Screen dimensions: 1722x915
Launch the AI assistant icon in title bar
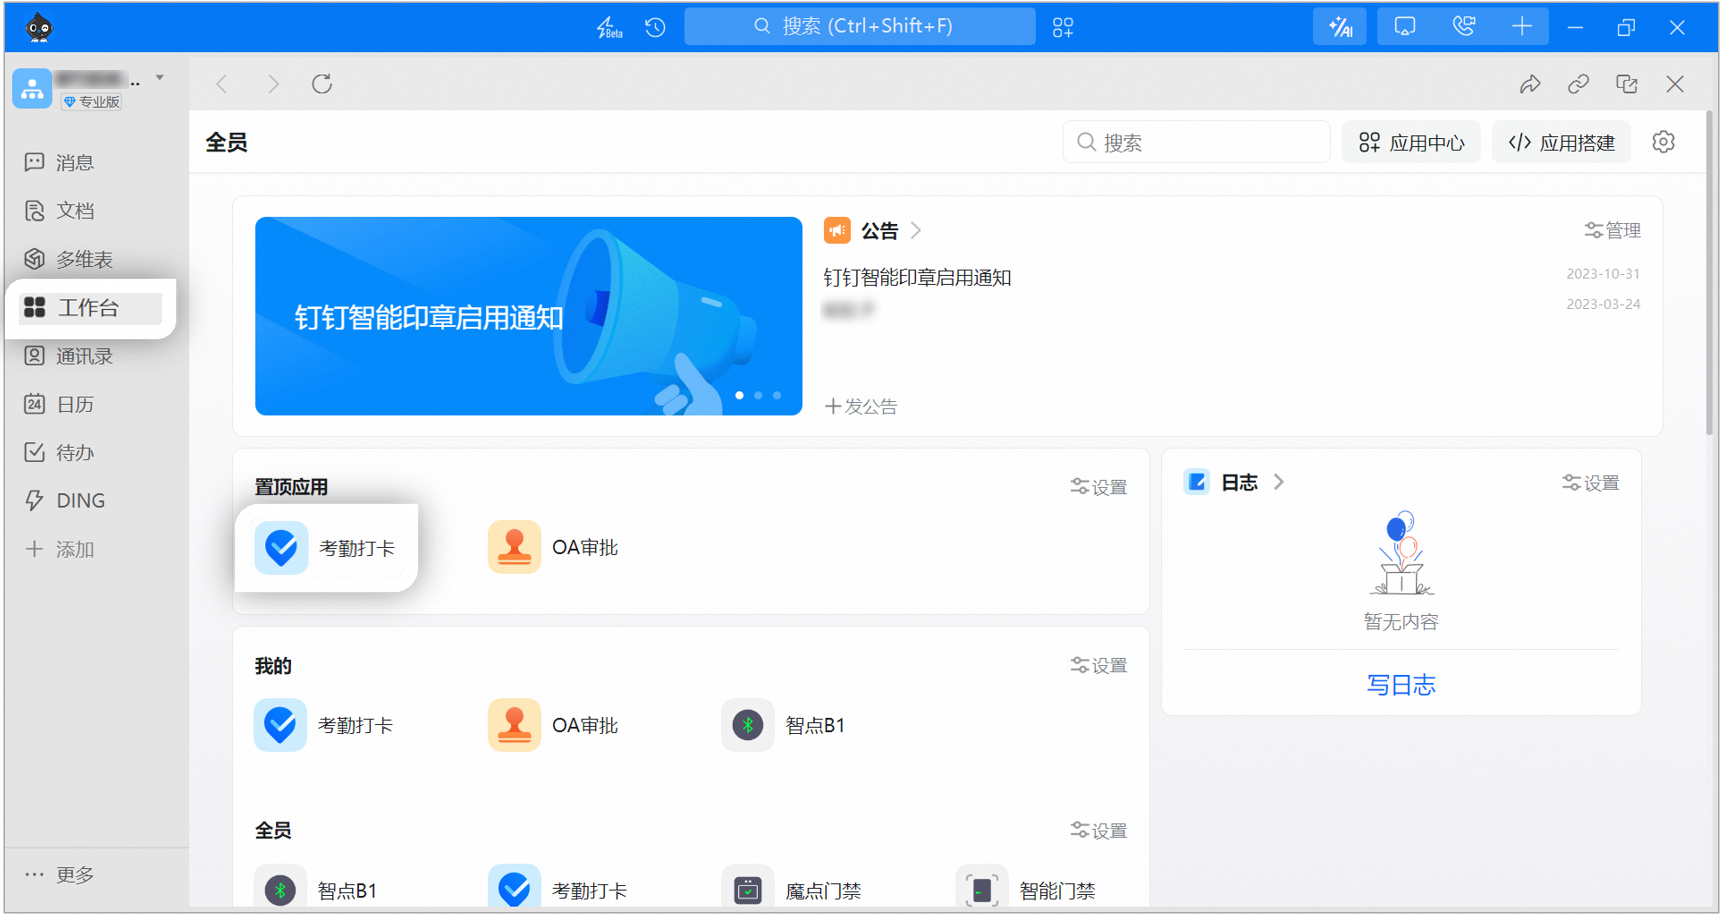click(1341, 27)
